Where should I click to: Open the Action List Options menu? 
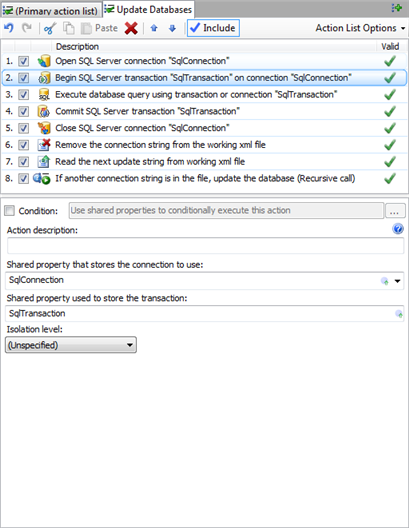(x=360, y=28)
